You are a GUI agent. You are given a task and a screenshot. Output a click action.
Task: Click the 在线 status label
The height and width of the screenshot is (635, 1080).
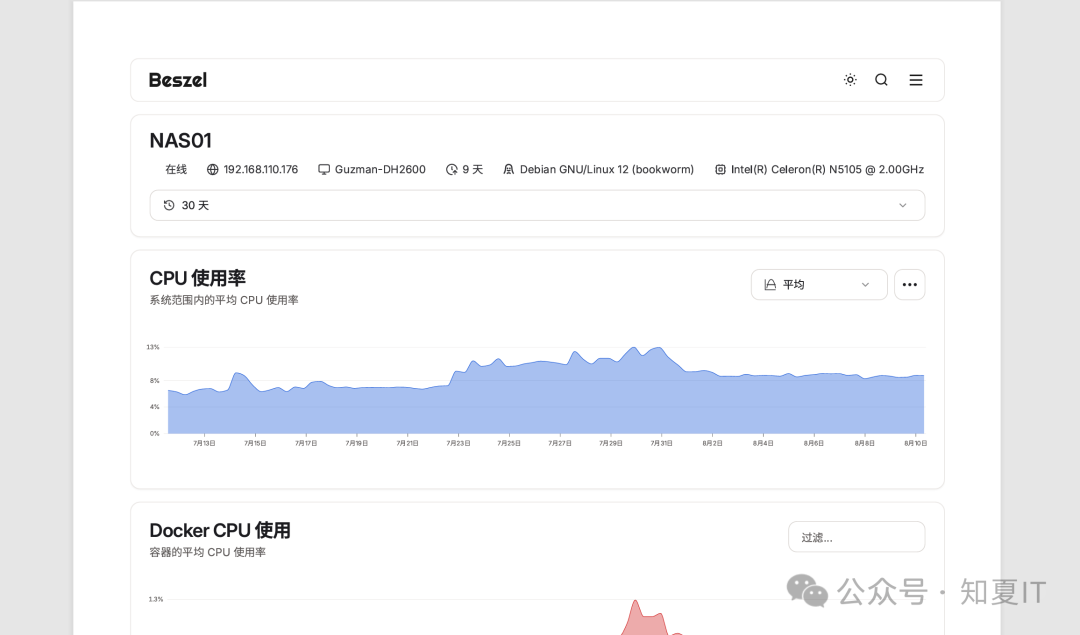click(176, 169)
